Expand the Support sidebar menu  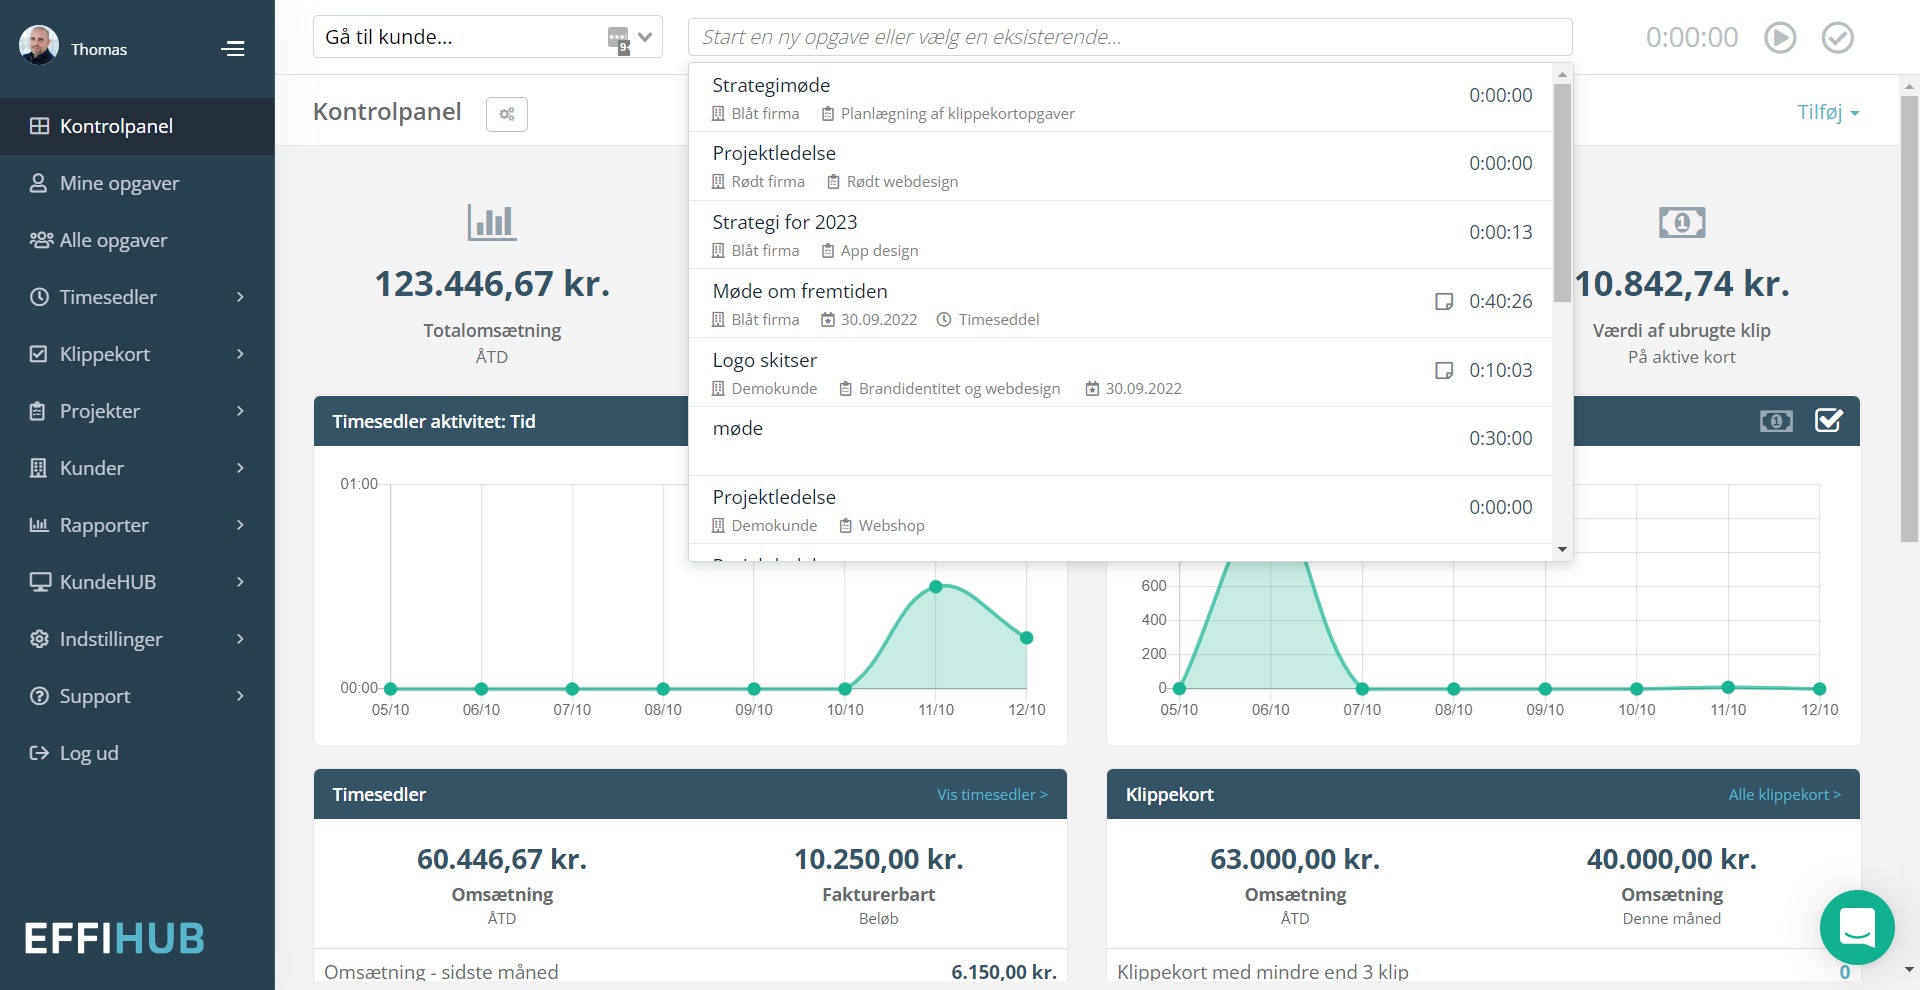pyautogui.click(x=137, y=696)
